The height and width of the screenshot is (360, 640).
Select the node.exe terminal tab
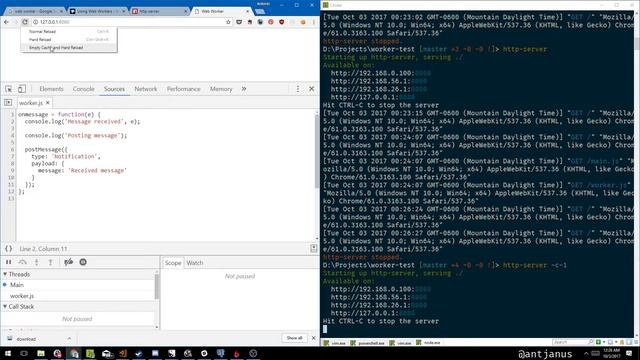(x=429, y=343)
